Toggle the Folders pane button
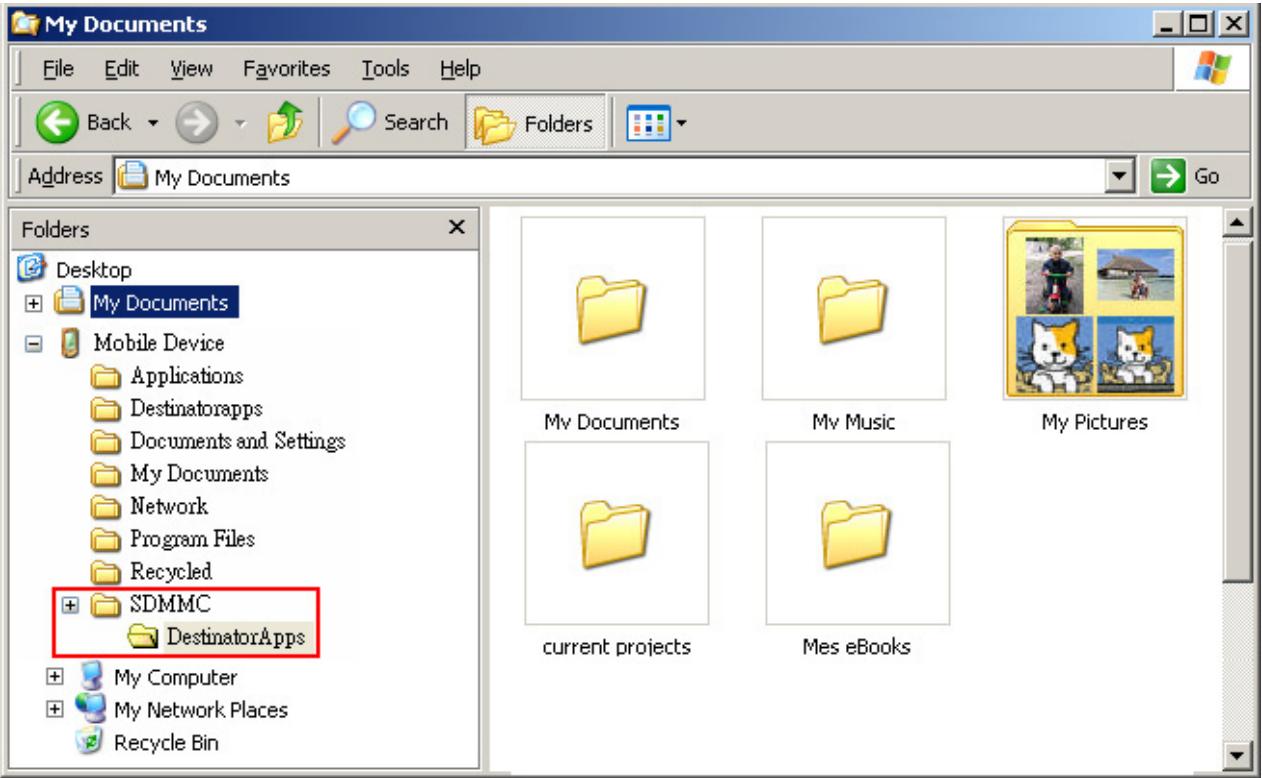 537,123
